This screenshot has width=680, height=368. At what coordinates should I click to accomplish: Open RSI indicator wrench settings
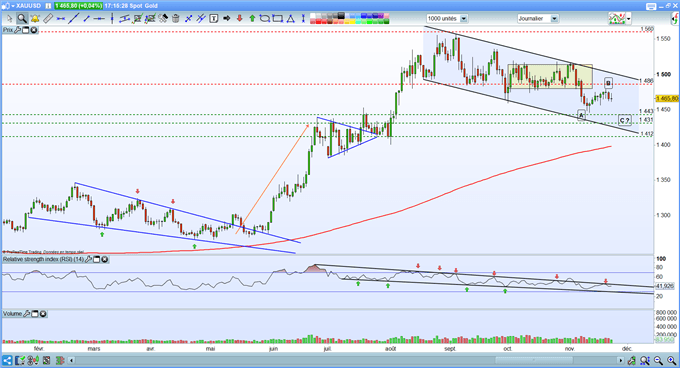(x=88, y=259)
